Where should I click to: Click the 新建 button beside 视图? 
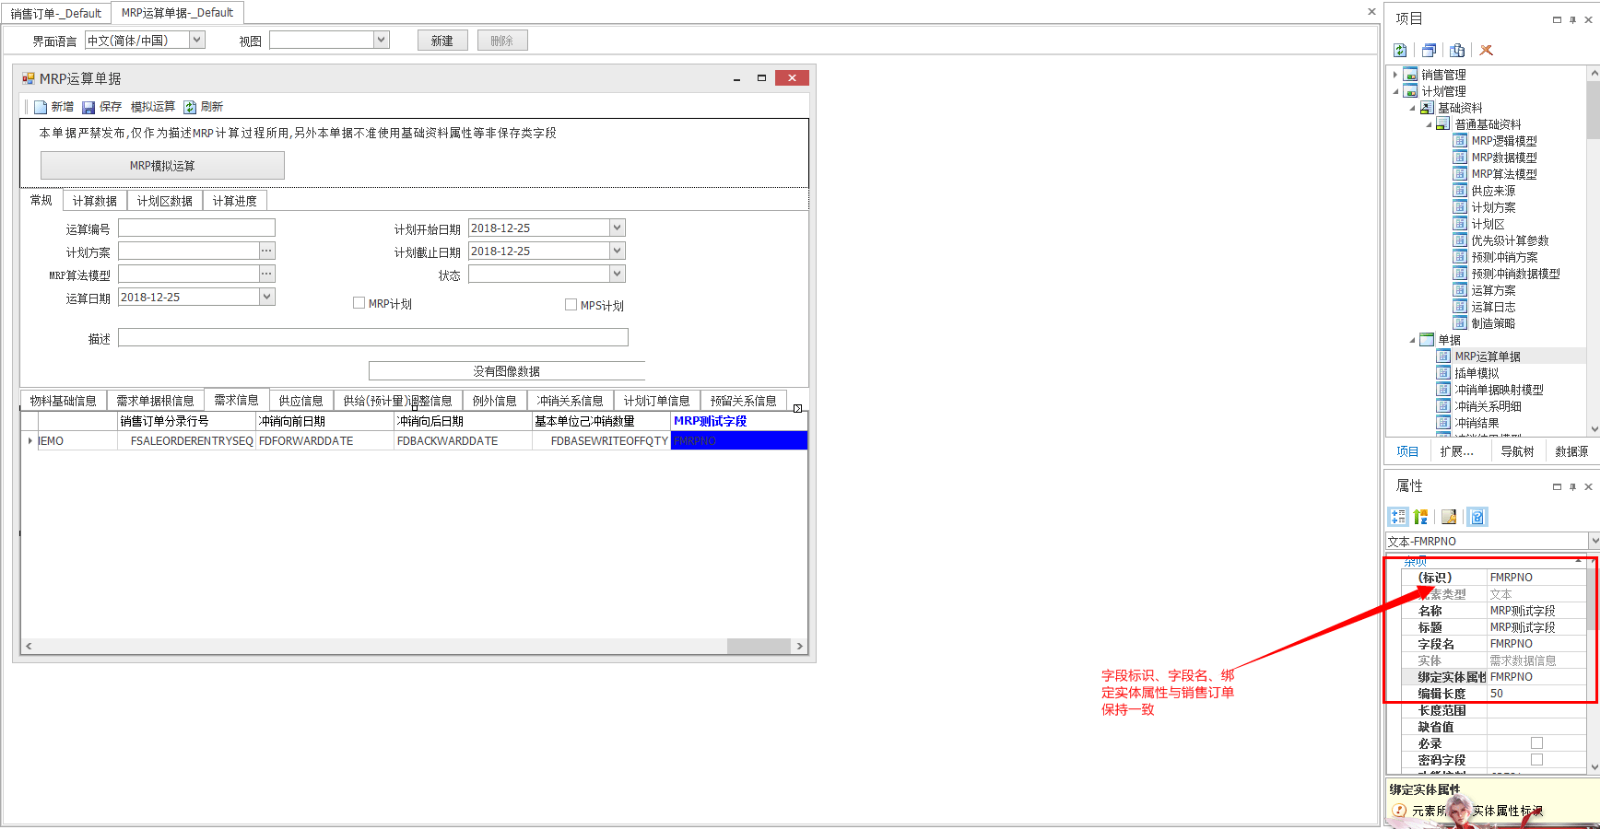(x=442, y=41)
